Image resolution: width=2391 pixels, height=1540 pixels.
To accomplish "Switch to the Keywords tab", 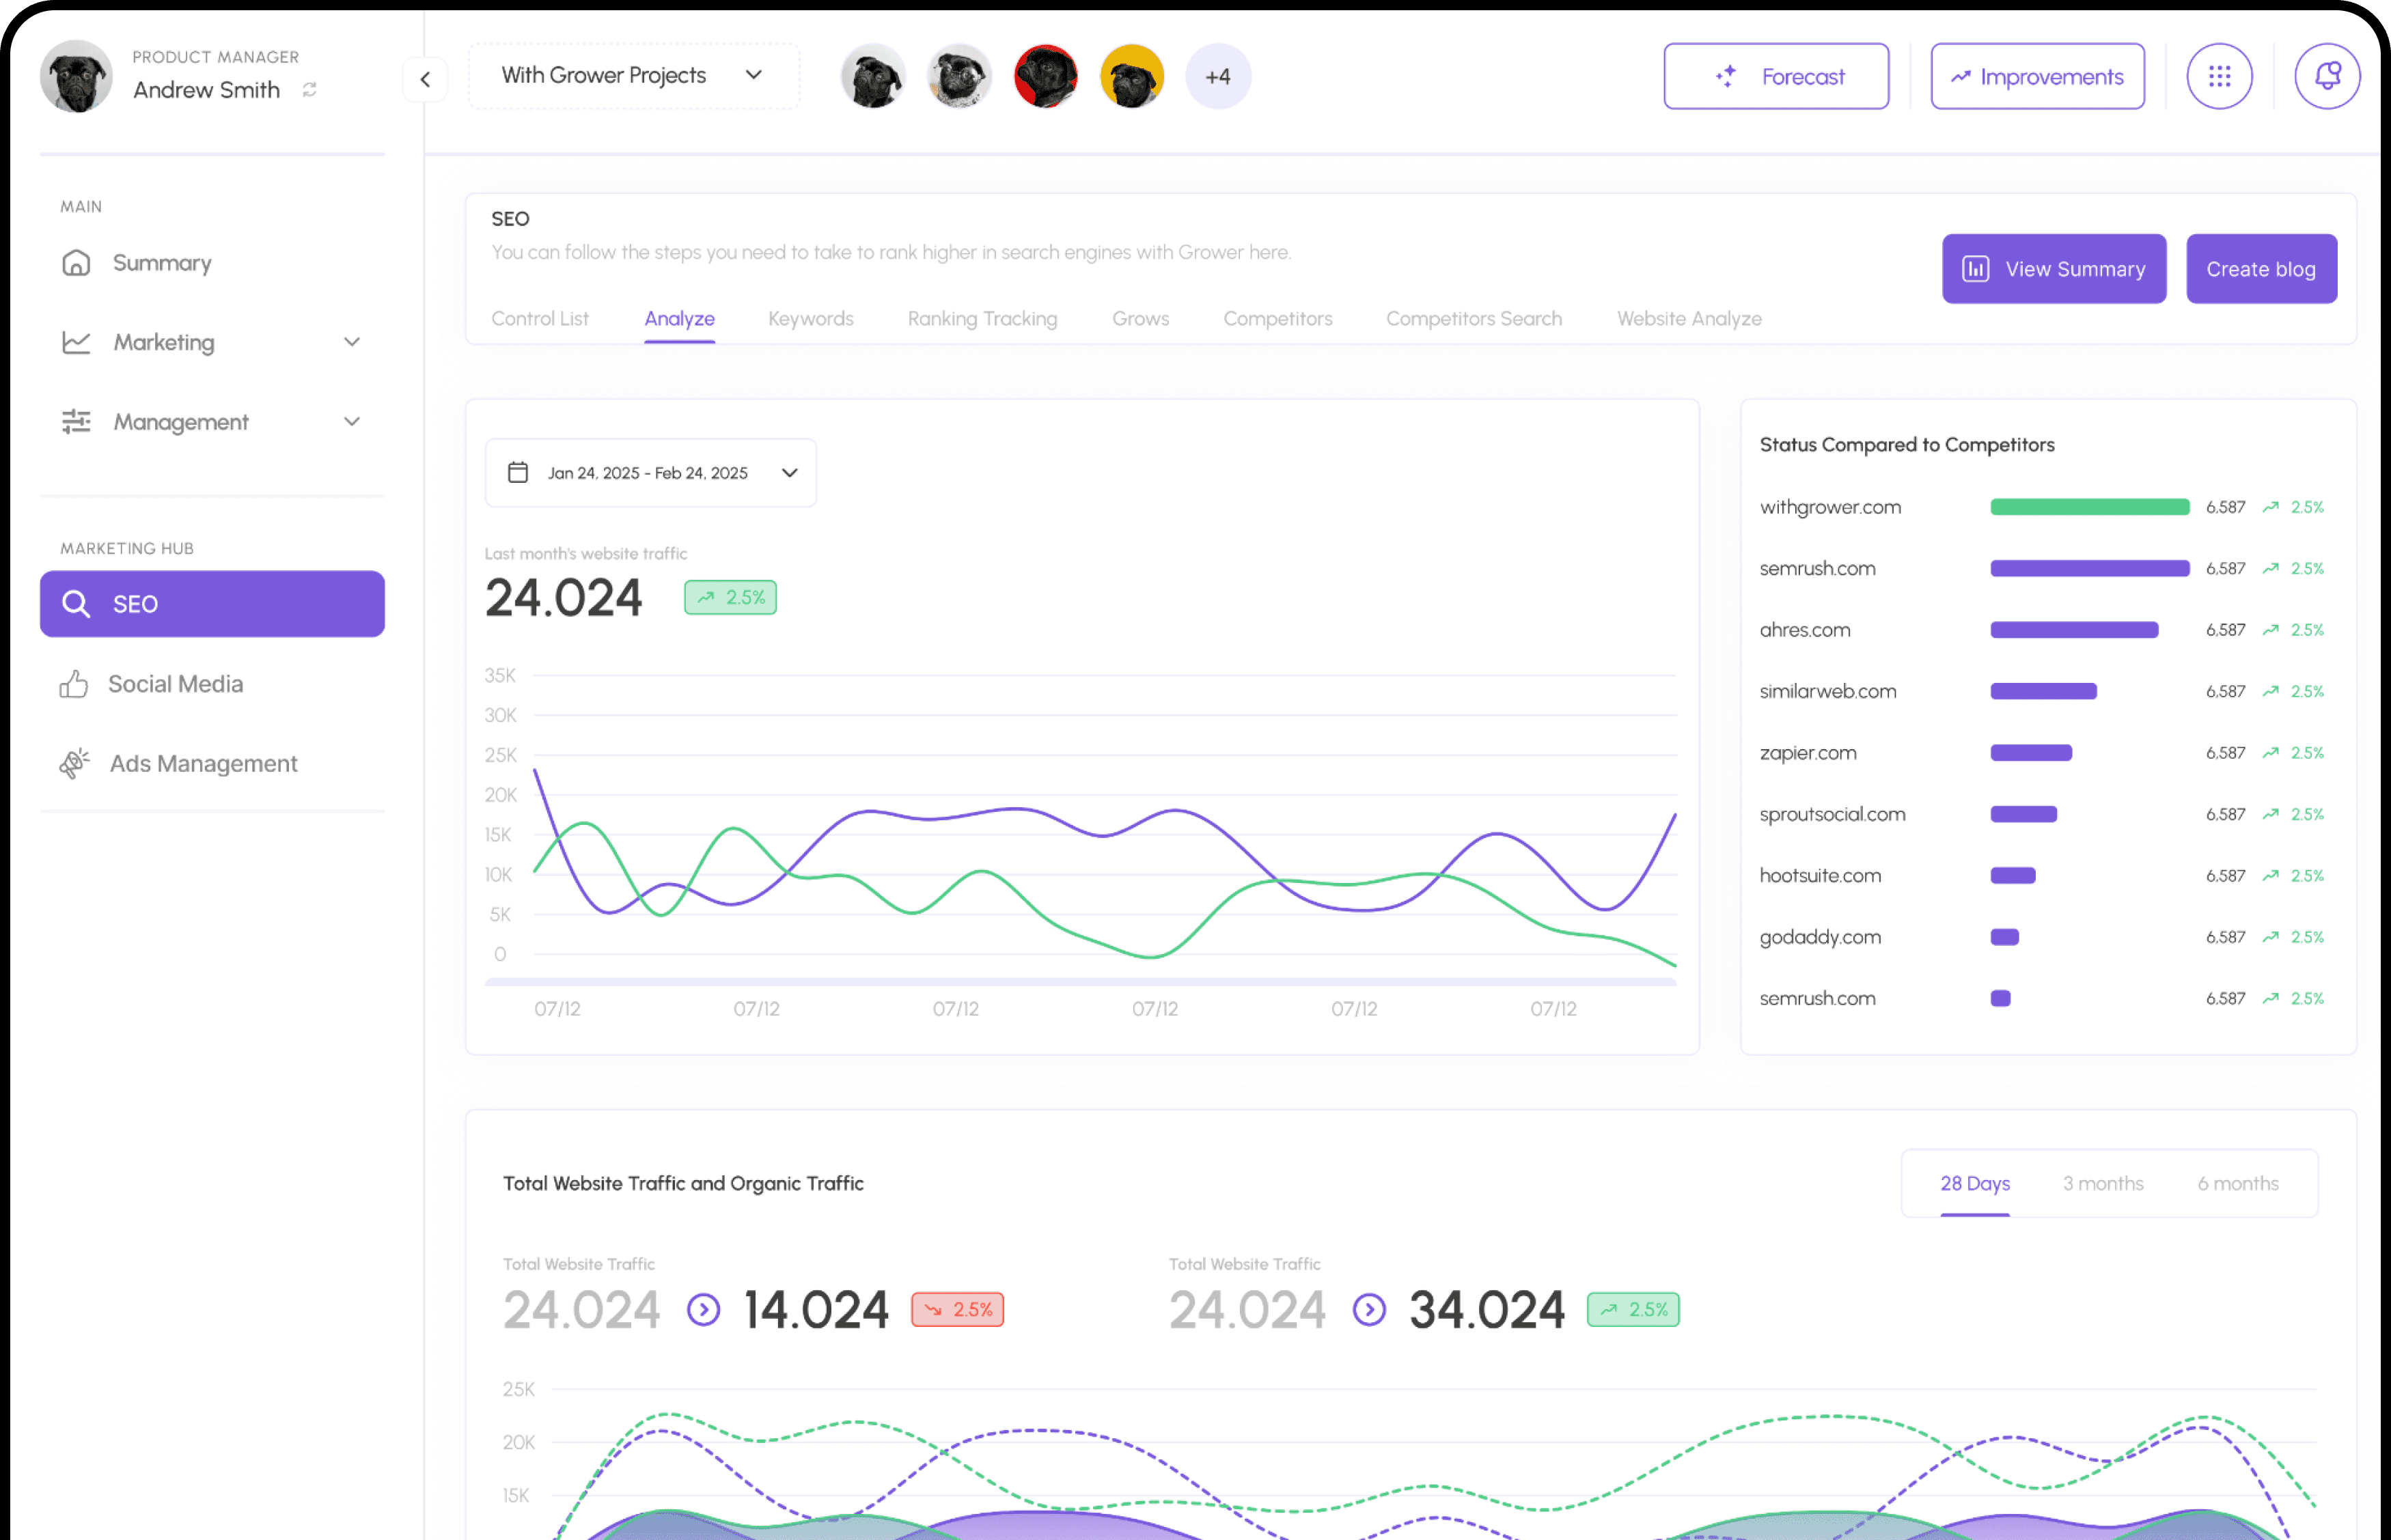I will (810, 318).
